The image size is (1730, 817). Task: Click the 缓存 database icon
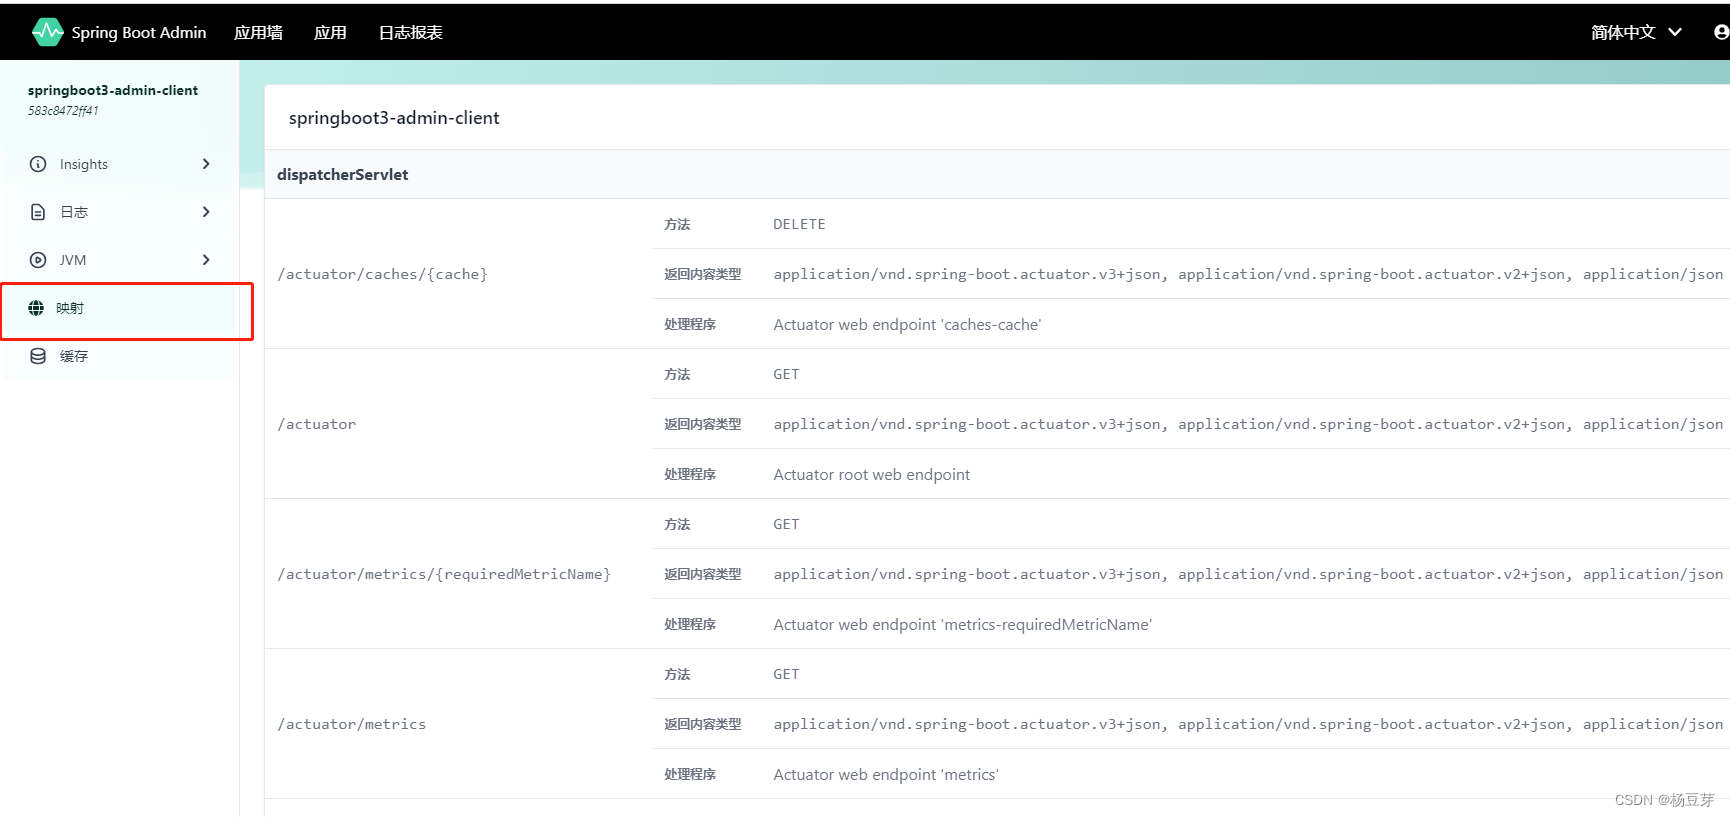(x=38, y=356)
